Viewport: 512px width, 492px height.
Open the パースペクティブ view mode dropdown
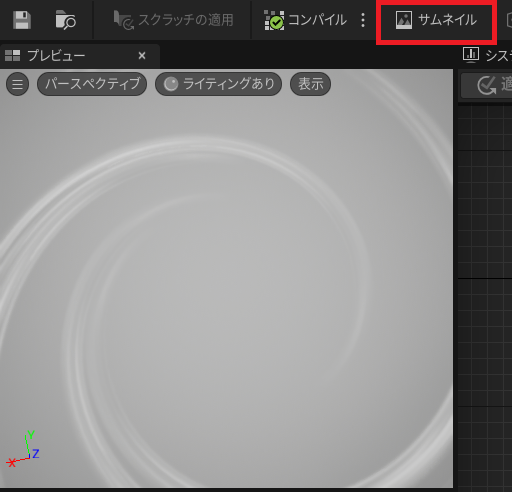click(x=92, y=84)
